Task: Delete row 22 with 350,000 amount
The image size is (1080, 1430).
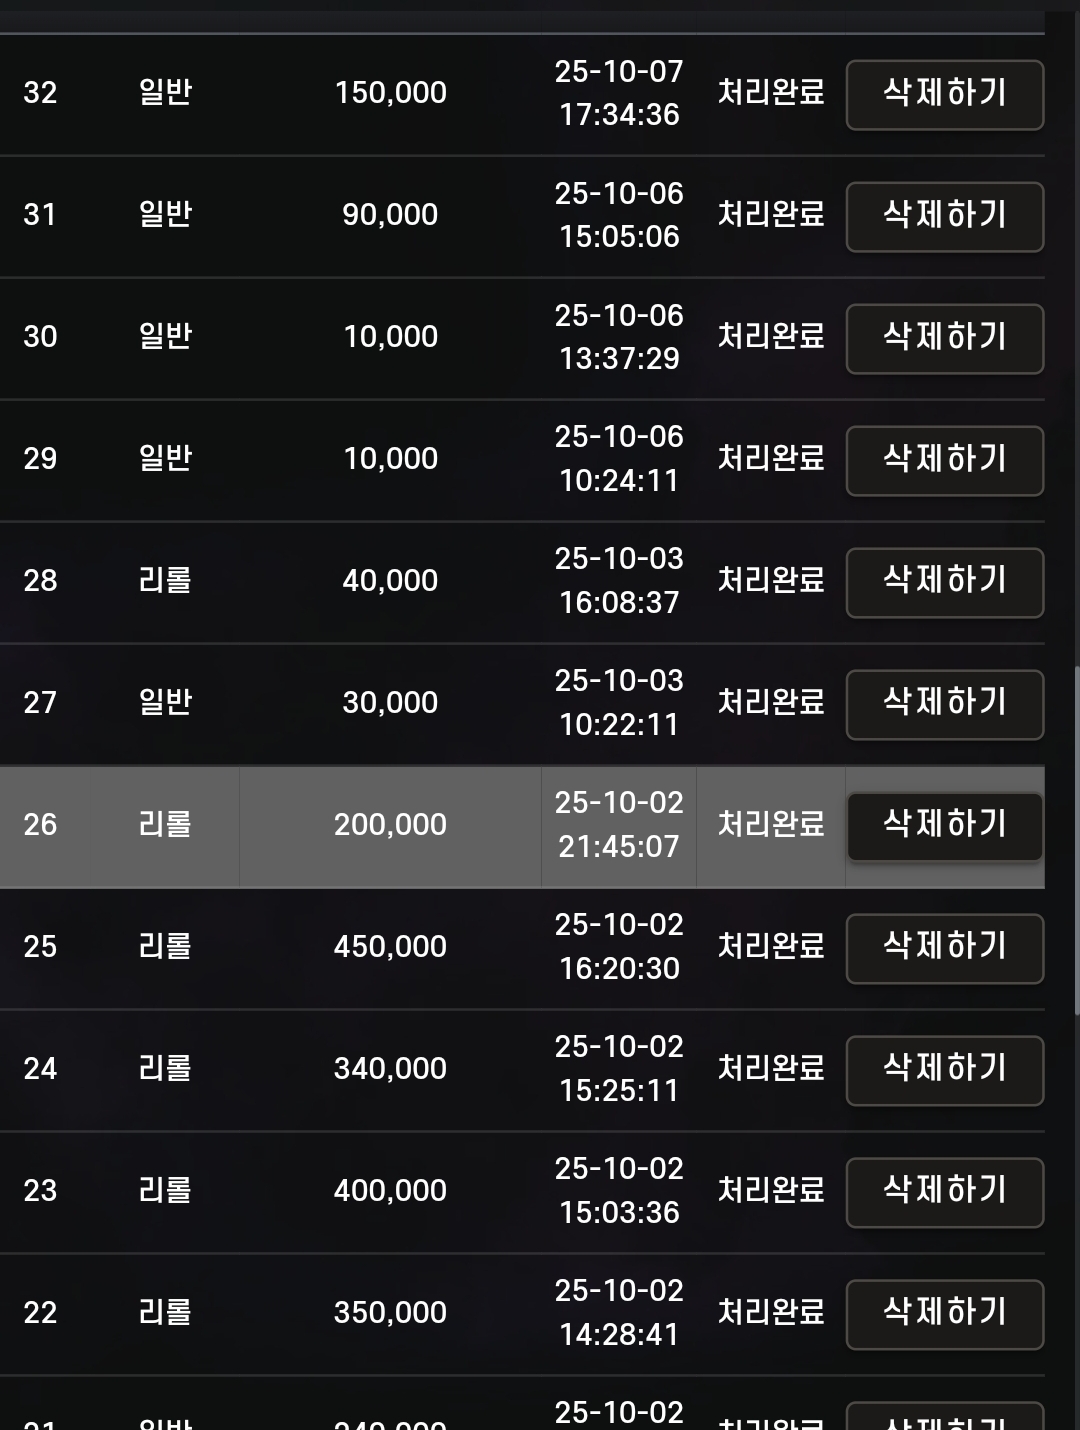Action: coord(945,1314)
